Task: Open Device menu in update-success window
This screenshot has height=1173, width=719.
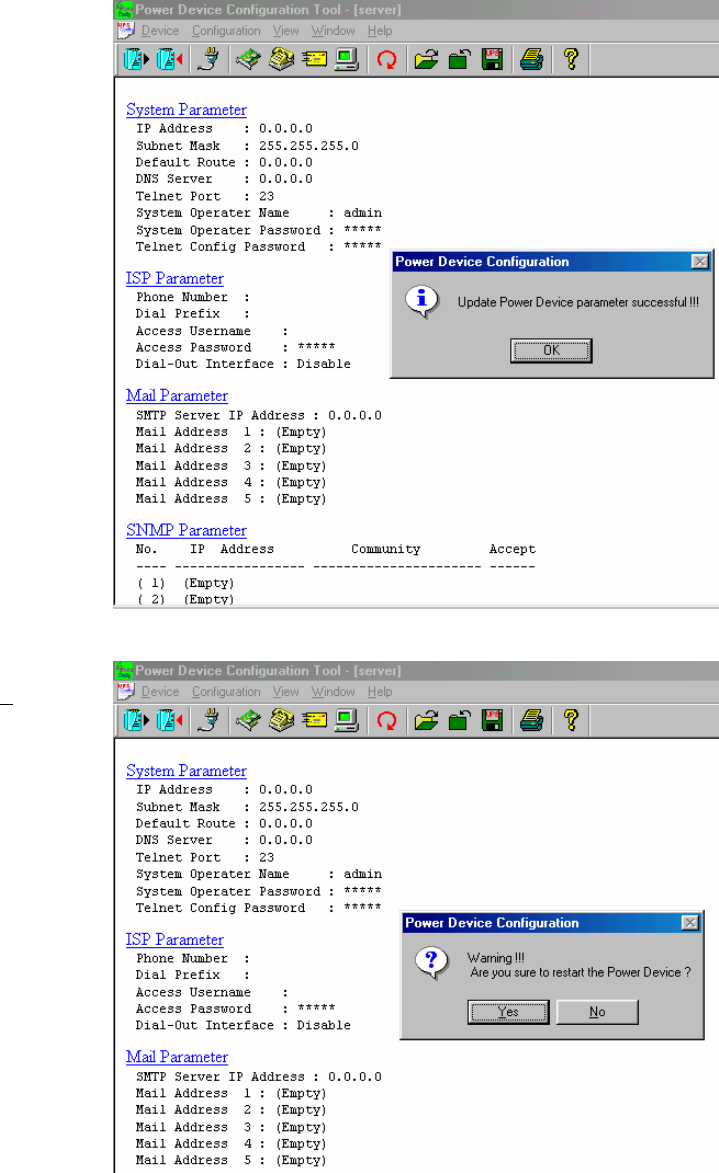Action: [x=160, y=31]
